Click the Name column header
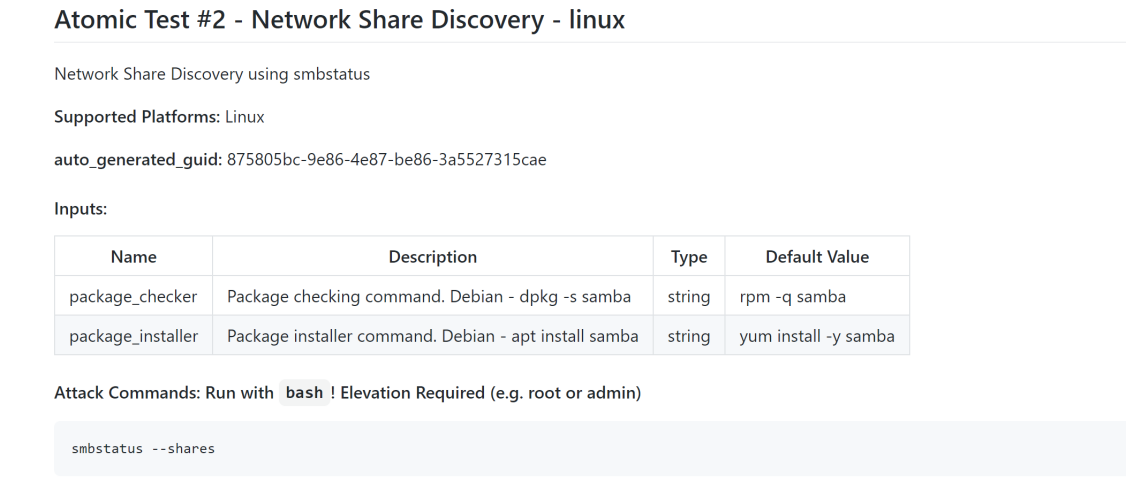This screenshot has height=482, width=1126. click(134, 256)
